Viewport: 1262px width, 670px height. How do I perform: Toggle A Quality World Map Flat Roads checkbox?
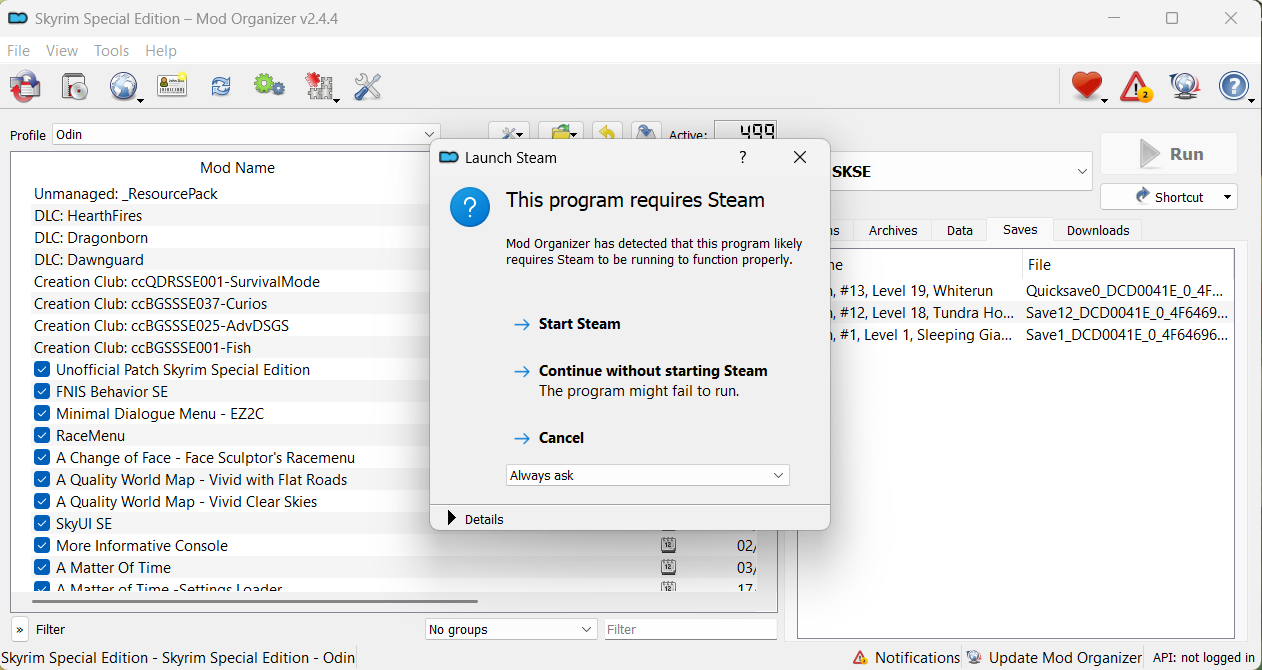[42, 480]
